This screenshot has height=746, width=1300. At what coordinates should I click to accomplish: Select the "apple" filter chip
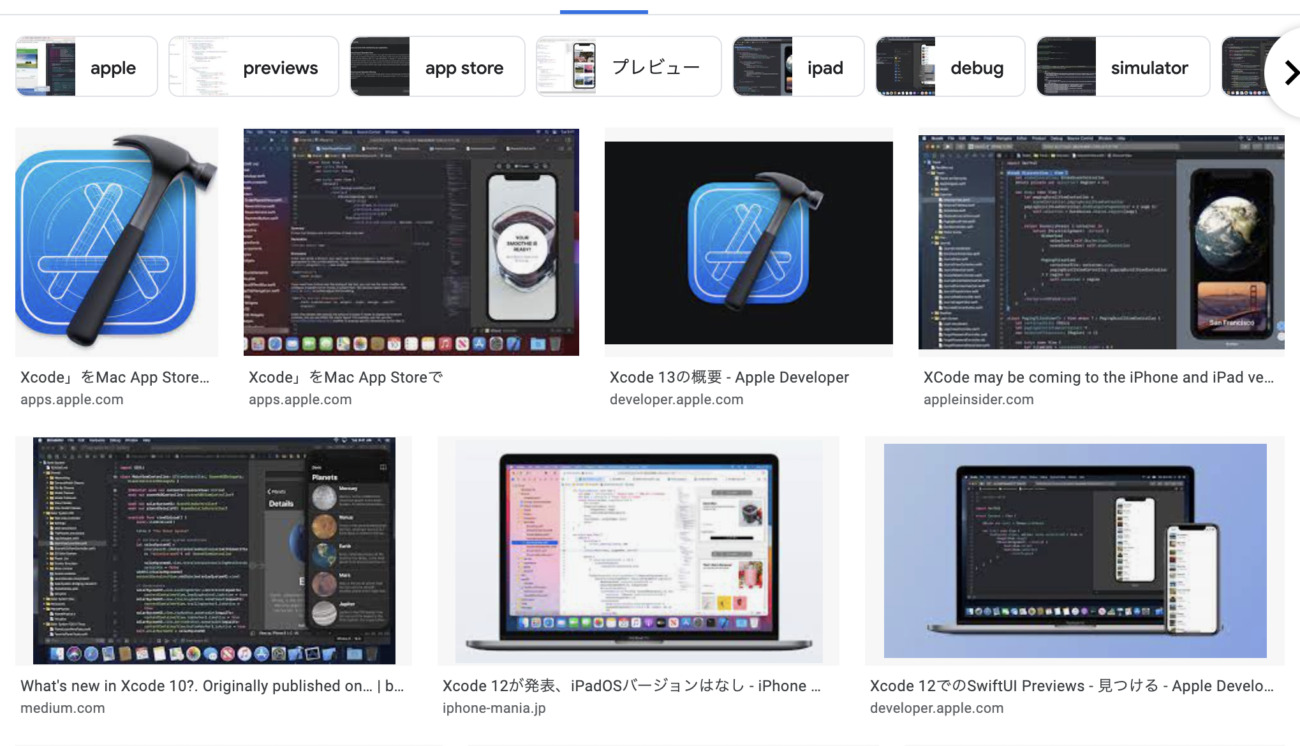(87, 67)
